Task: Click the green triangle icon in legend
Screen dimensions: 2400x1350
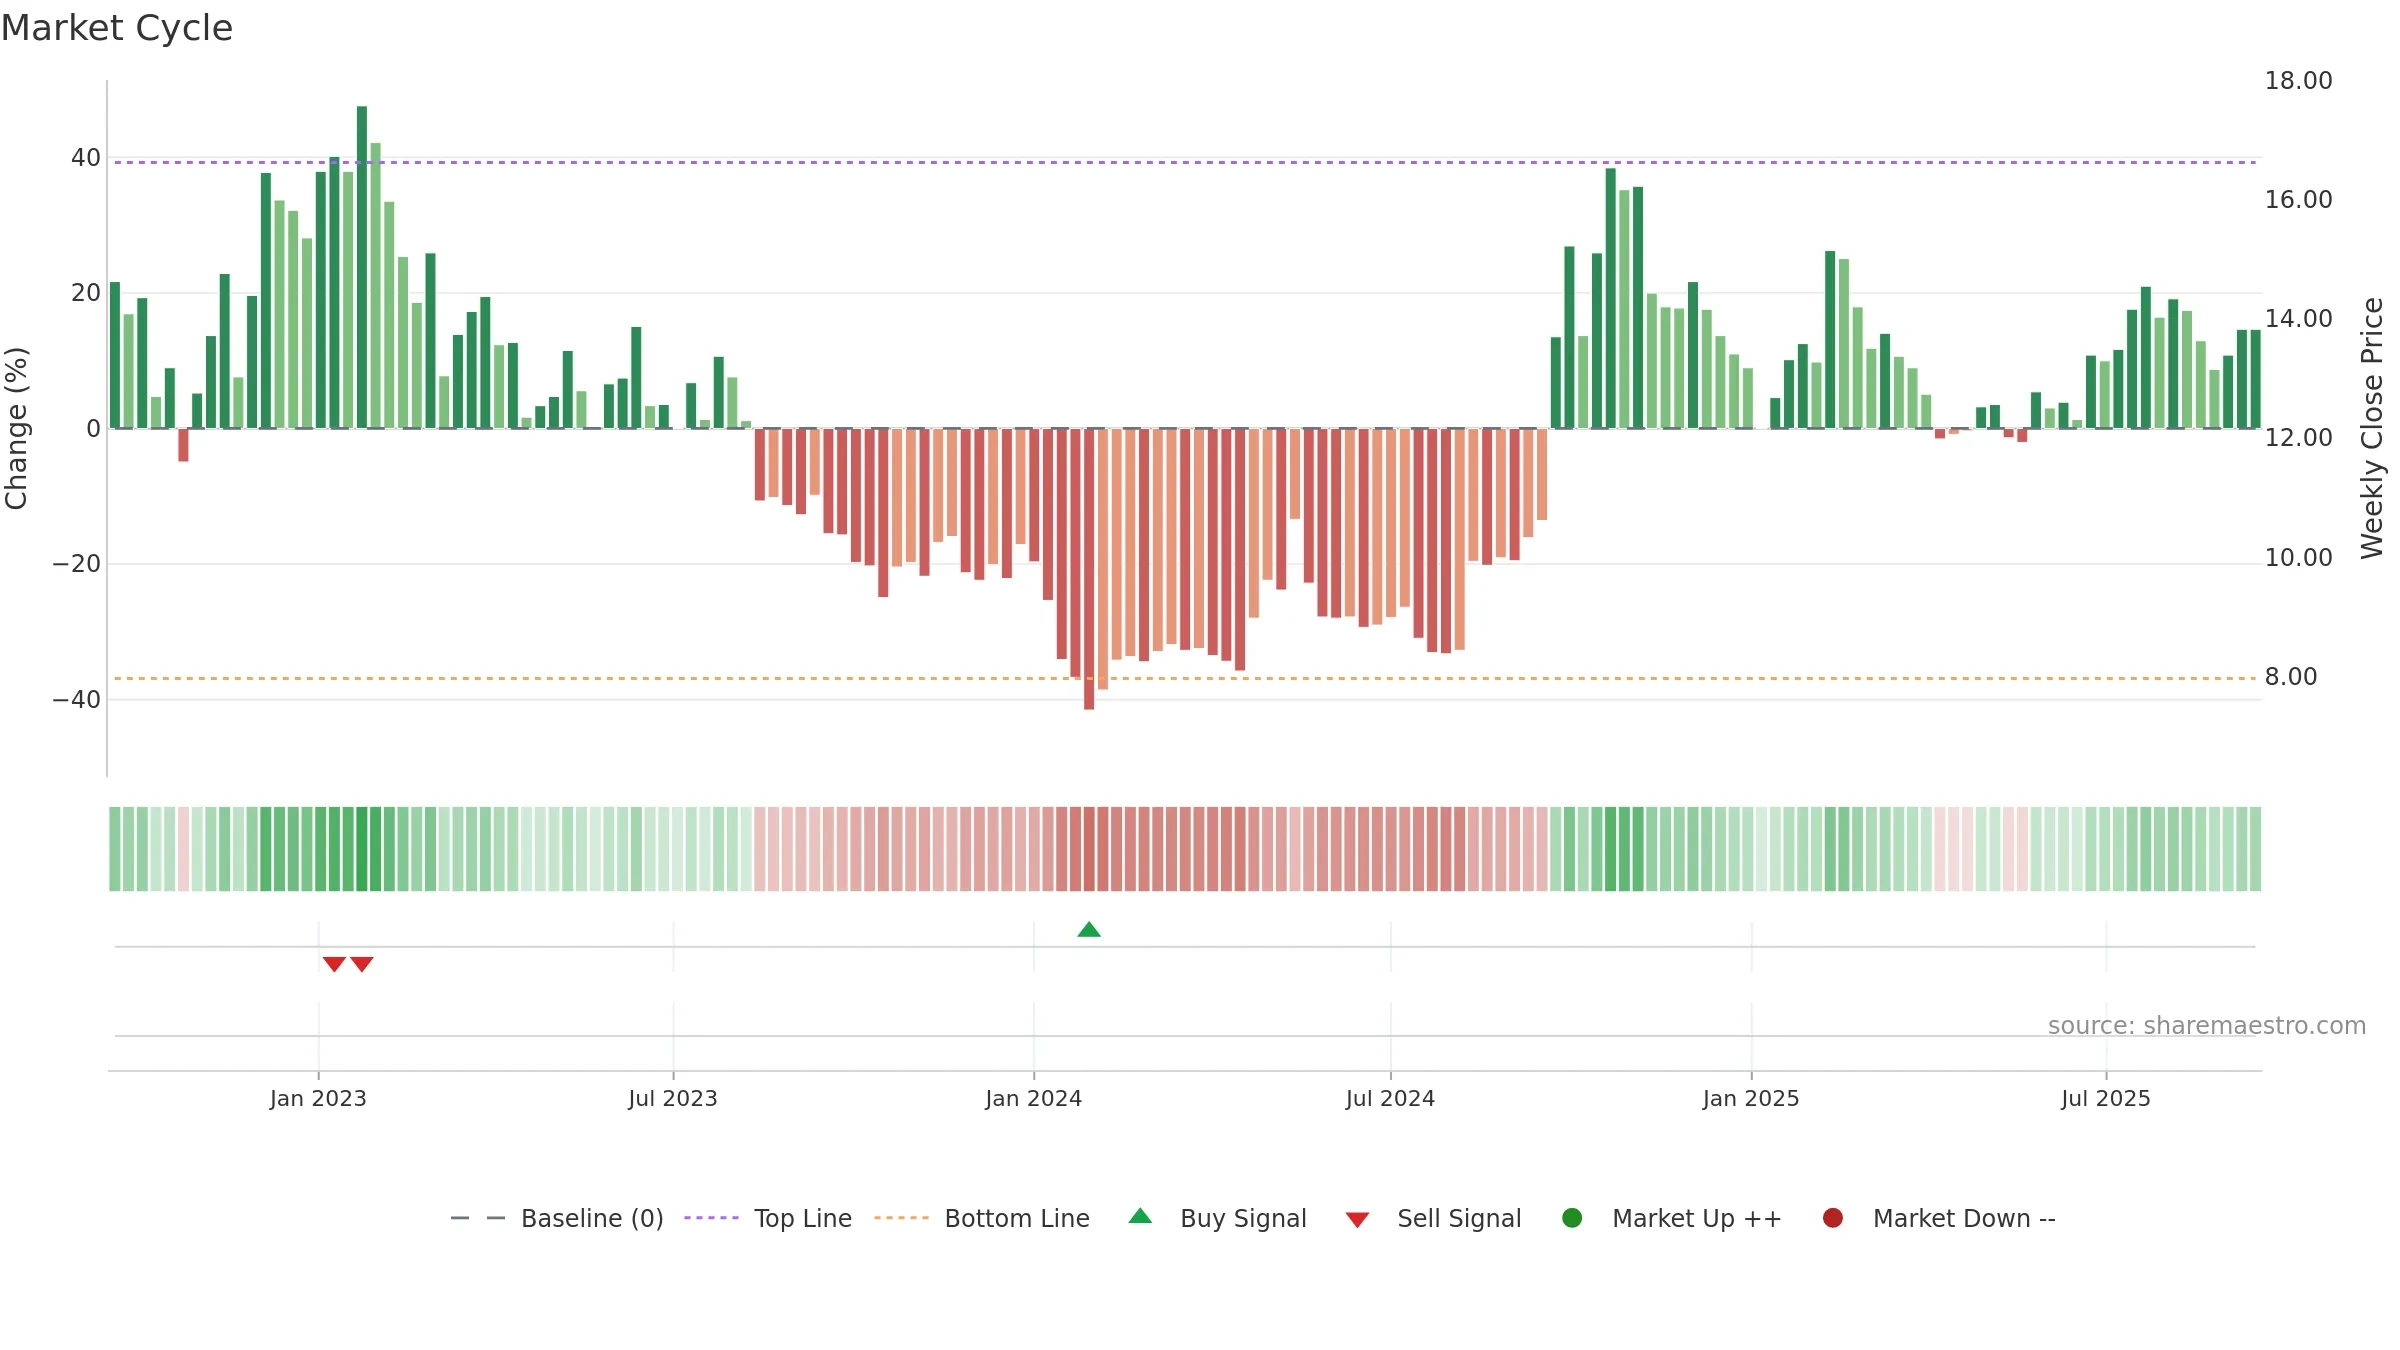Action: pos(1140,1216)
